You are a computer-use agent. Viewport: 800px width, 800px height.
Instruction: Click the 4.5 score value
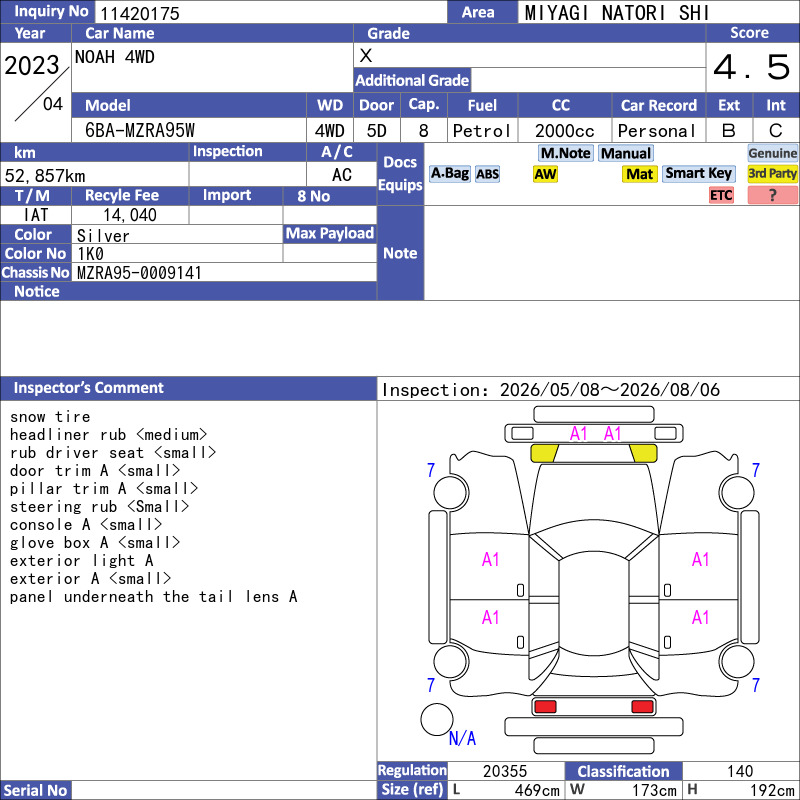tap(752, 67)
